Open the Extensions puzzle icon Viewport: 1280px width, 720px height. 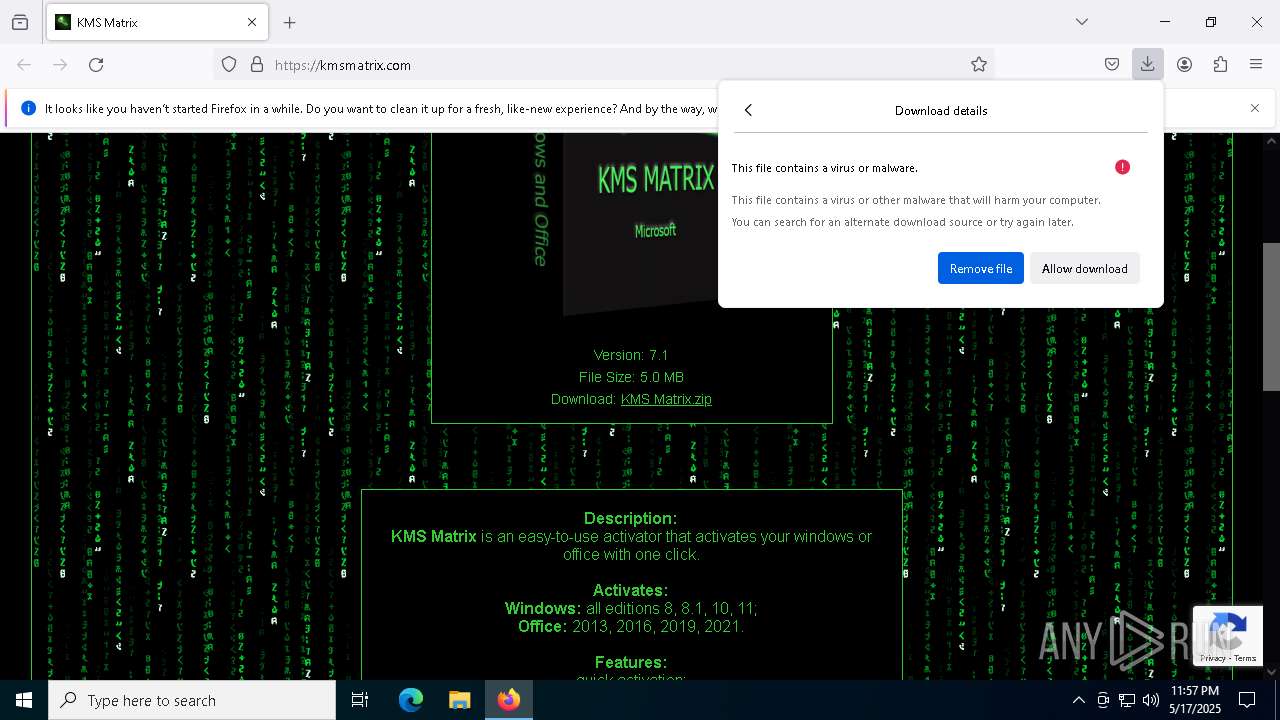tap(1220, 65)
